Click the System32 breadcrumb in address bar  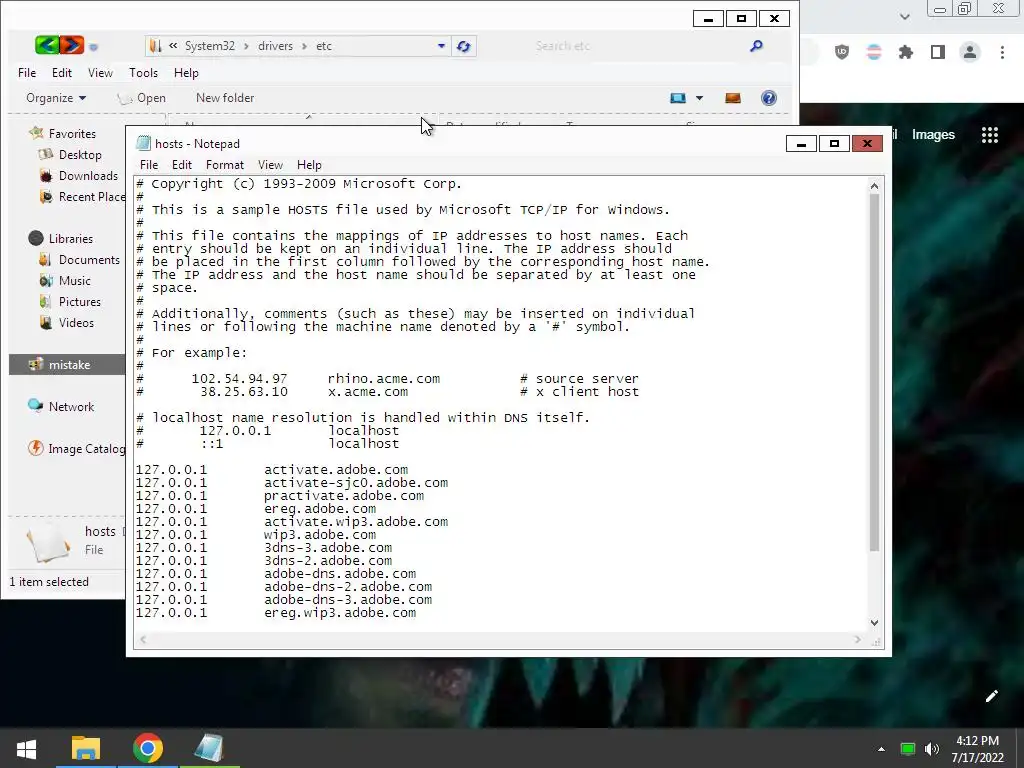(x=209, y=46)
